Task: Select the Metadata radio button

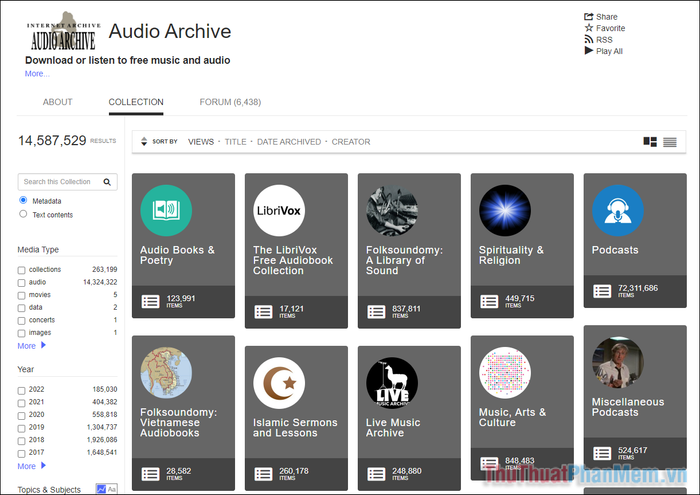Action: point(23,200)
